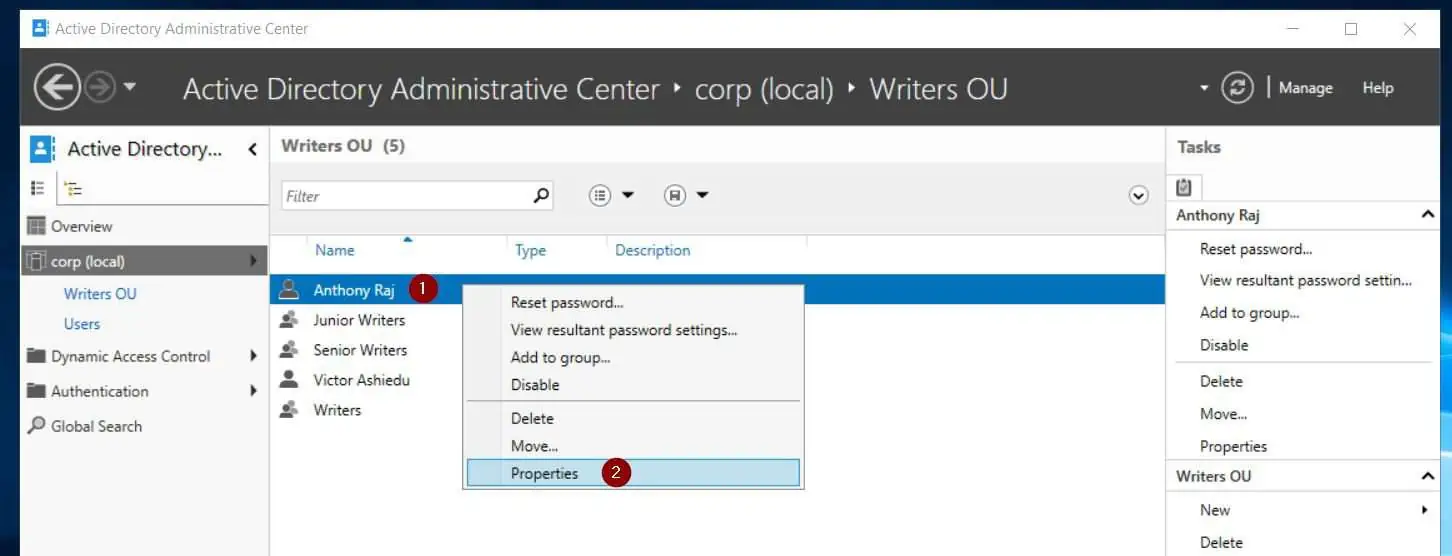The width and height of the screenshot is (1452, 556).
Task: Choose Move in context menu
Action: (633, 446)
